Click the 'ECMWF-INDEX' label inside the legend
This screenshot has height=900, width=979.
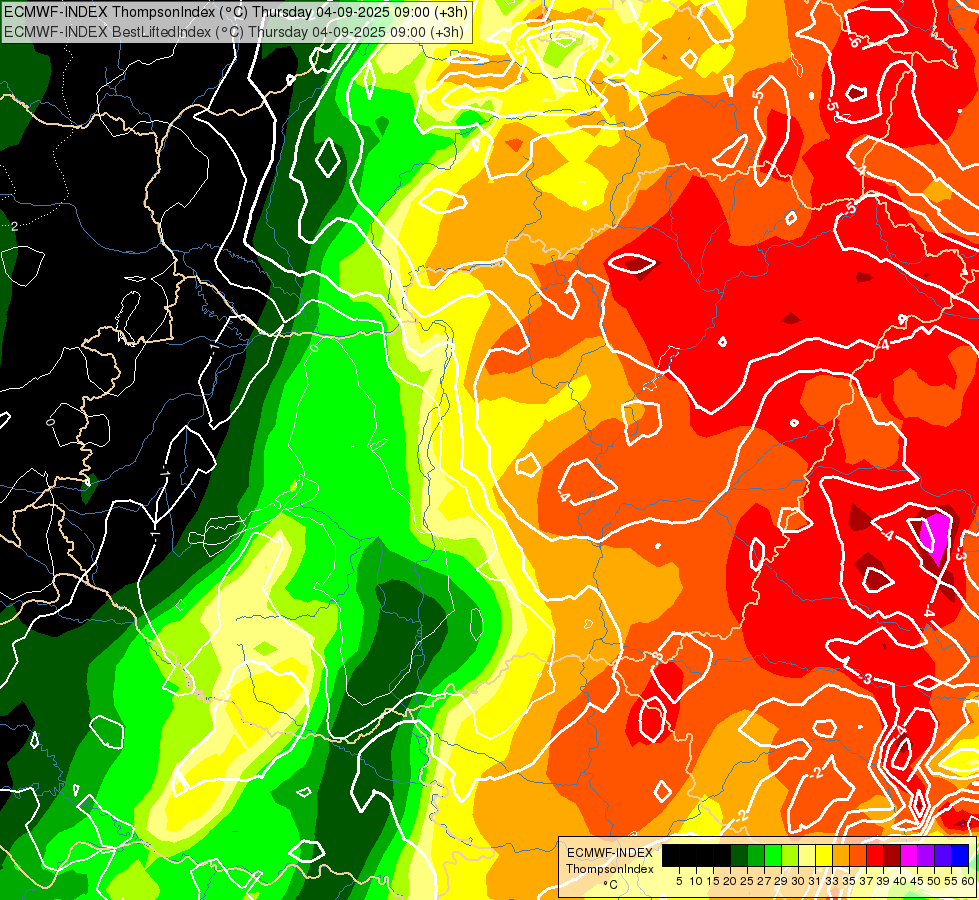point(609,853)
